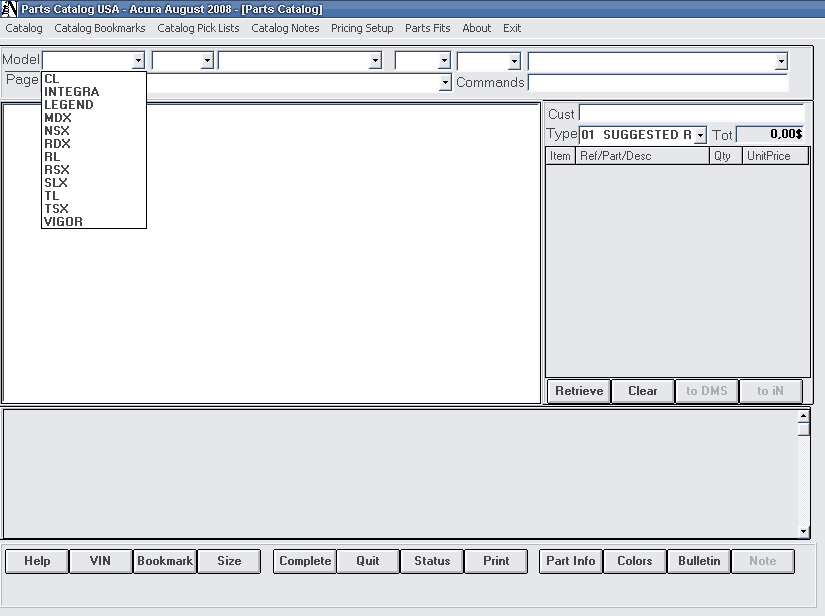Choose INTEGRA in the Model dropdown
This screenshot has height=616, width=825.
[x=71, y=92]
